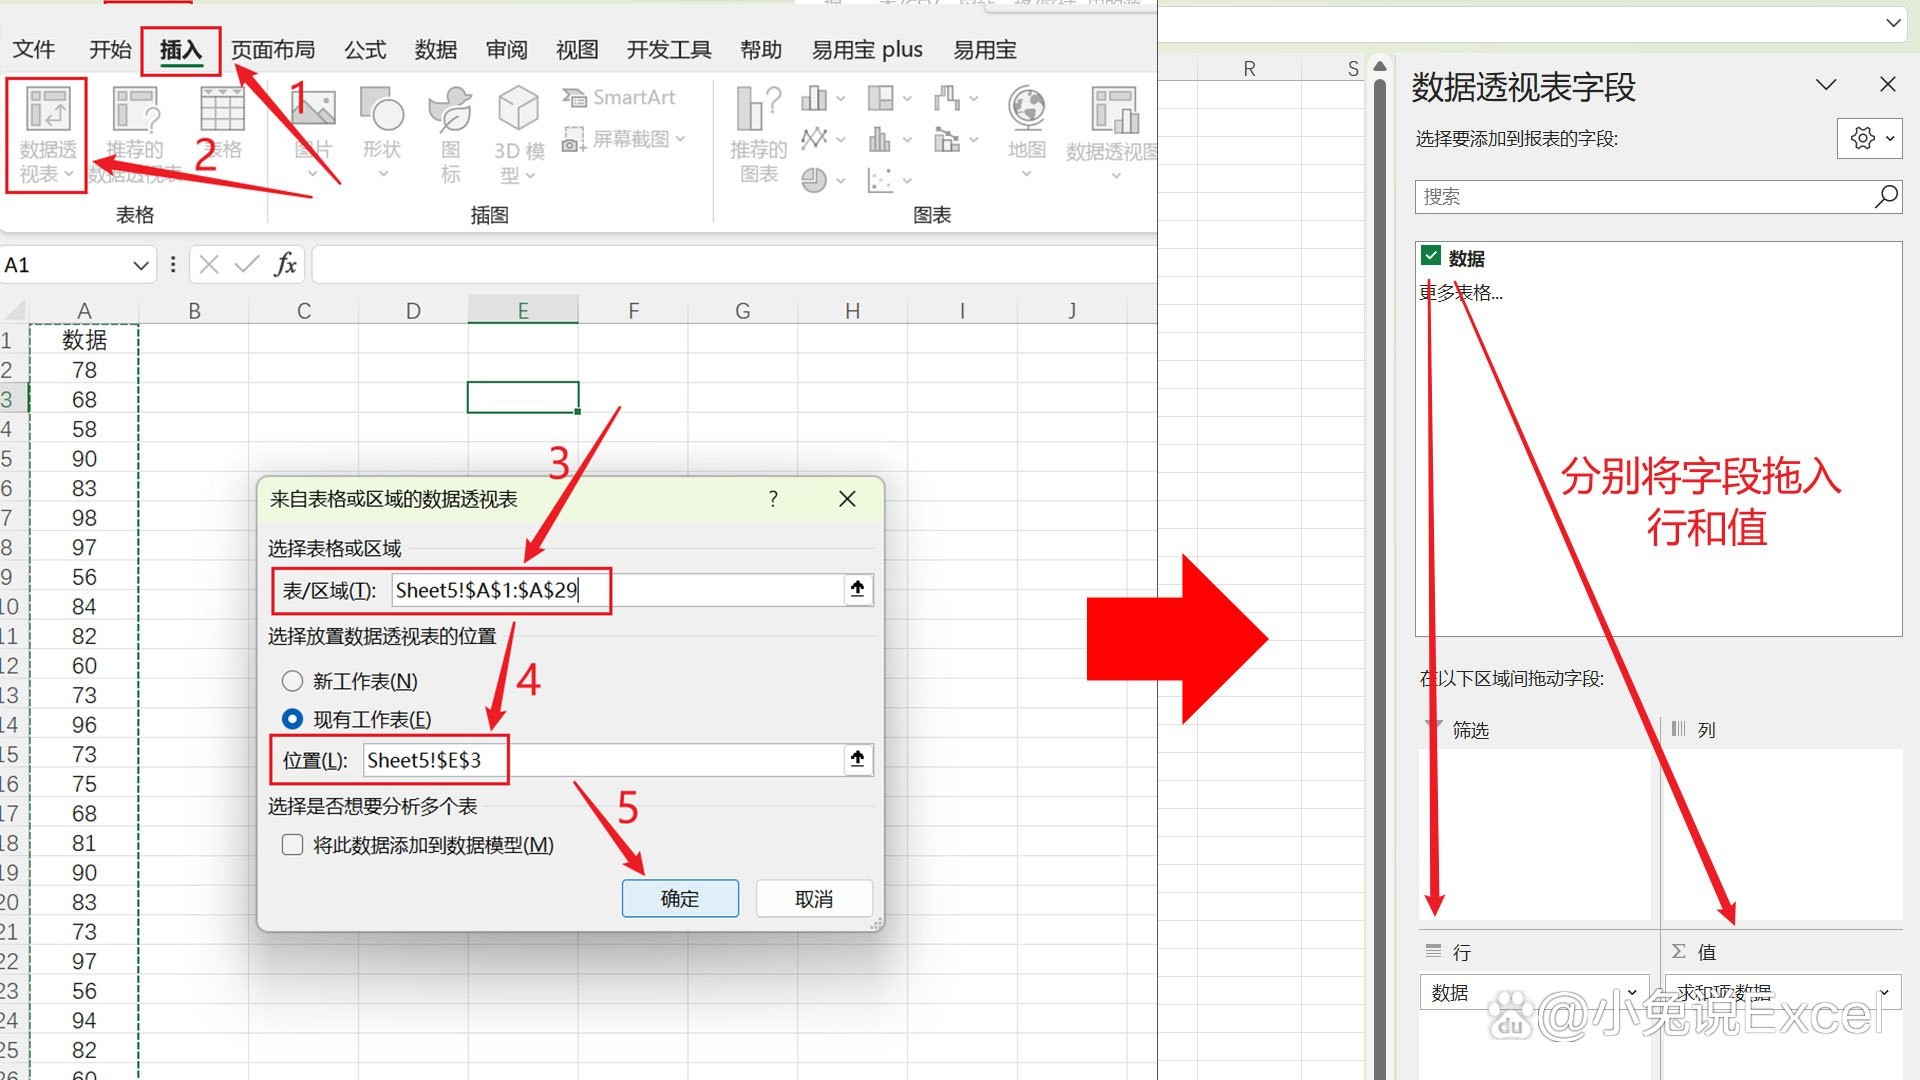Insert a combo chart icon
Screen dimensions: 1920x1080
pos(946,138)
